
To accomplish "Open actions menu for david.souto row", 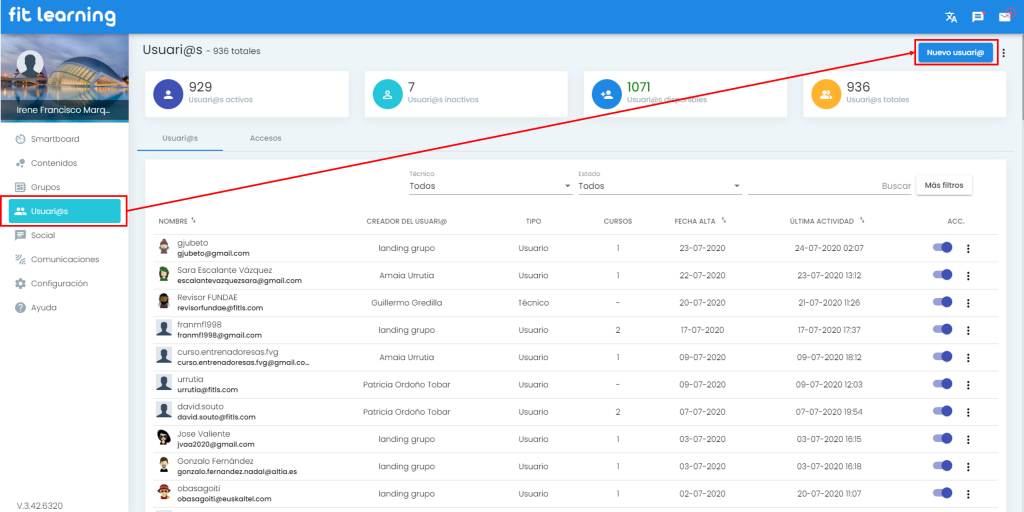I will [x=968, y=412].
